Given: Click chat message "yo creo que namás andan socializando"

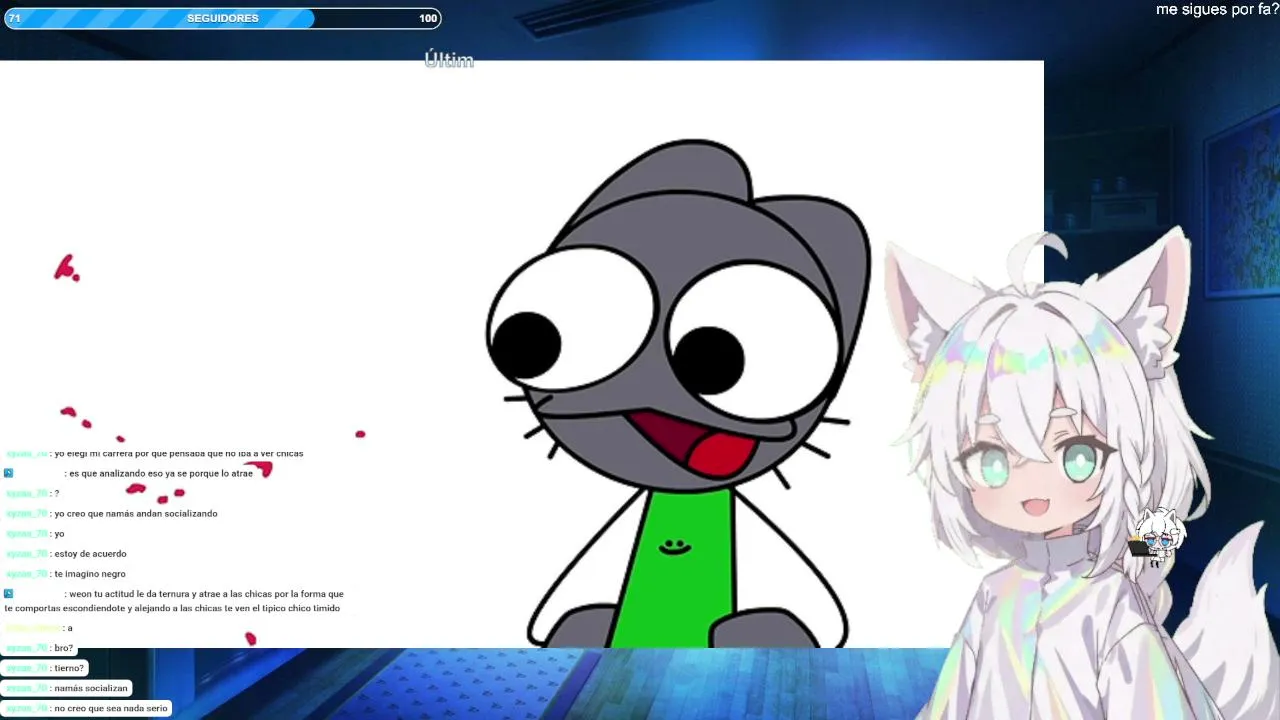Looking at the screenshot, I should 136,513.
